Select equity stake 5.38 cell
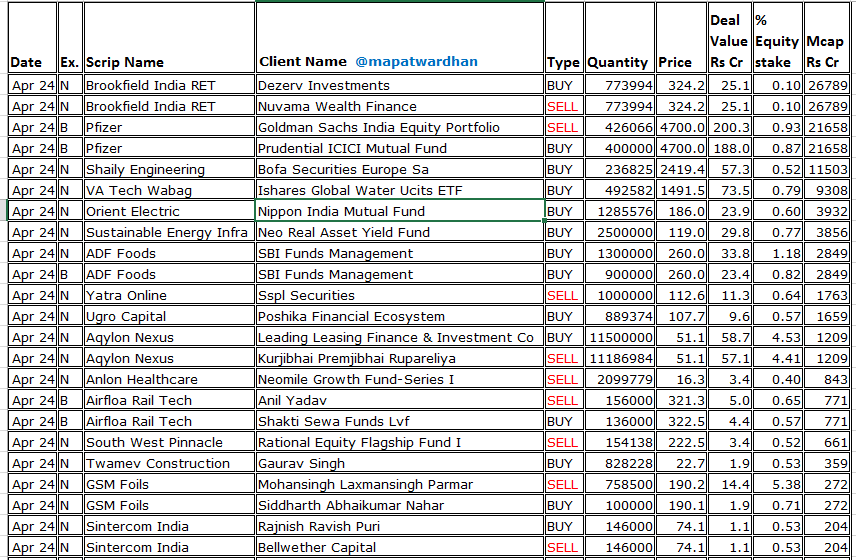The width and height of the screenshot is (856, 560). tap(778, 485)
